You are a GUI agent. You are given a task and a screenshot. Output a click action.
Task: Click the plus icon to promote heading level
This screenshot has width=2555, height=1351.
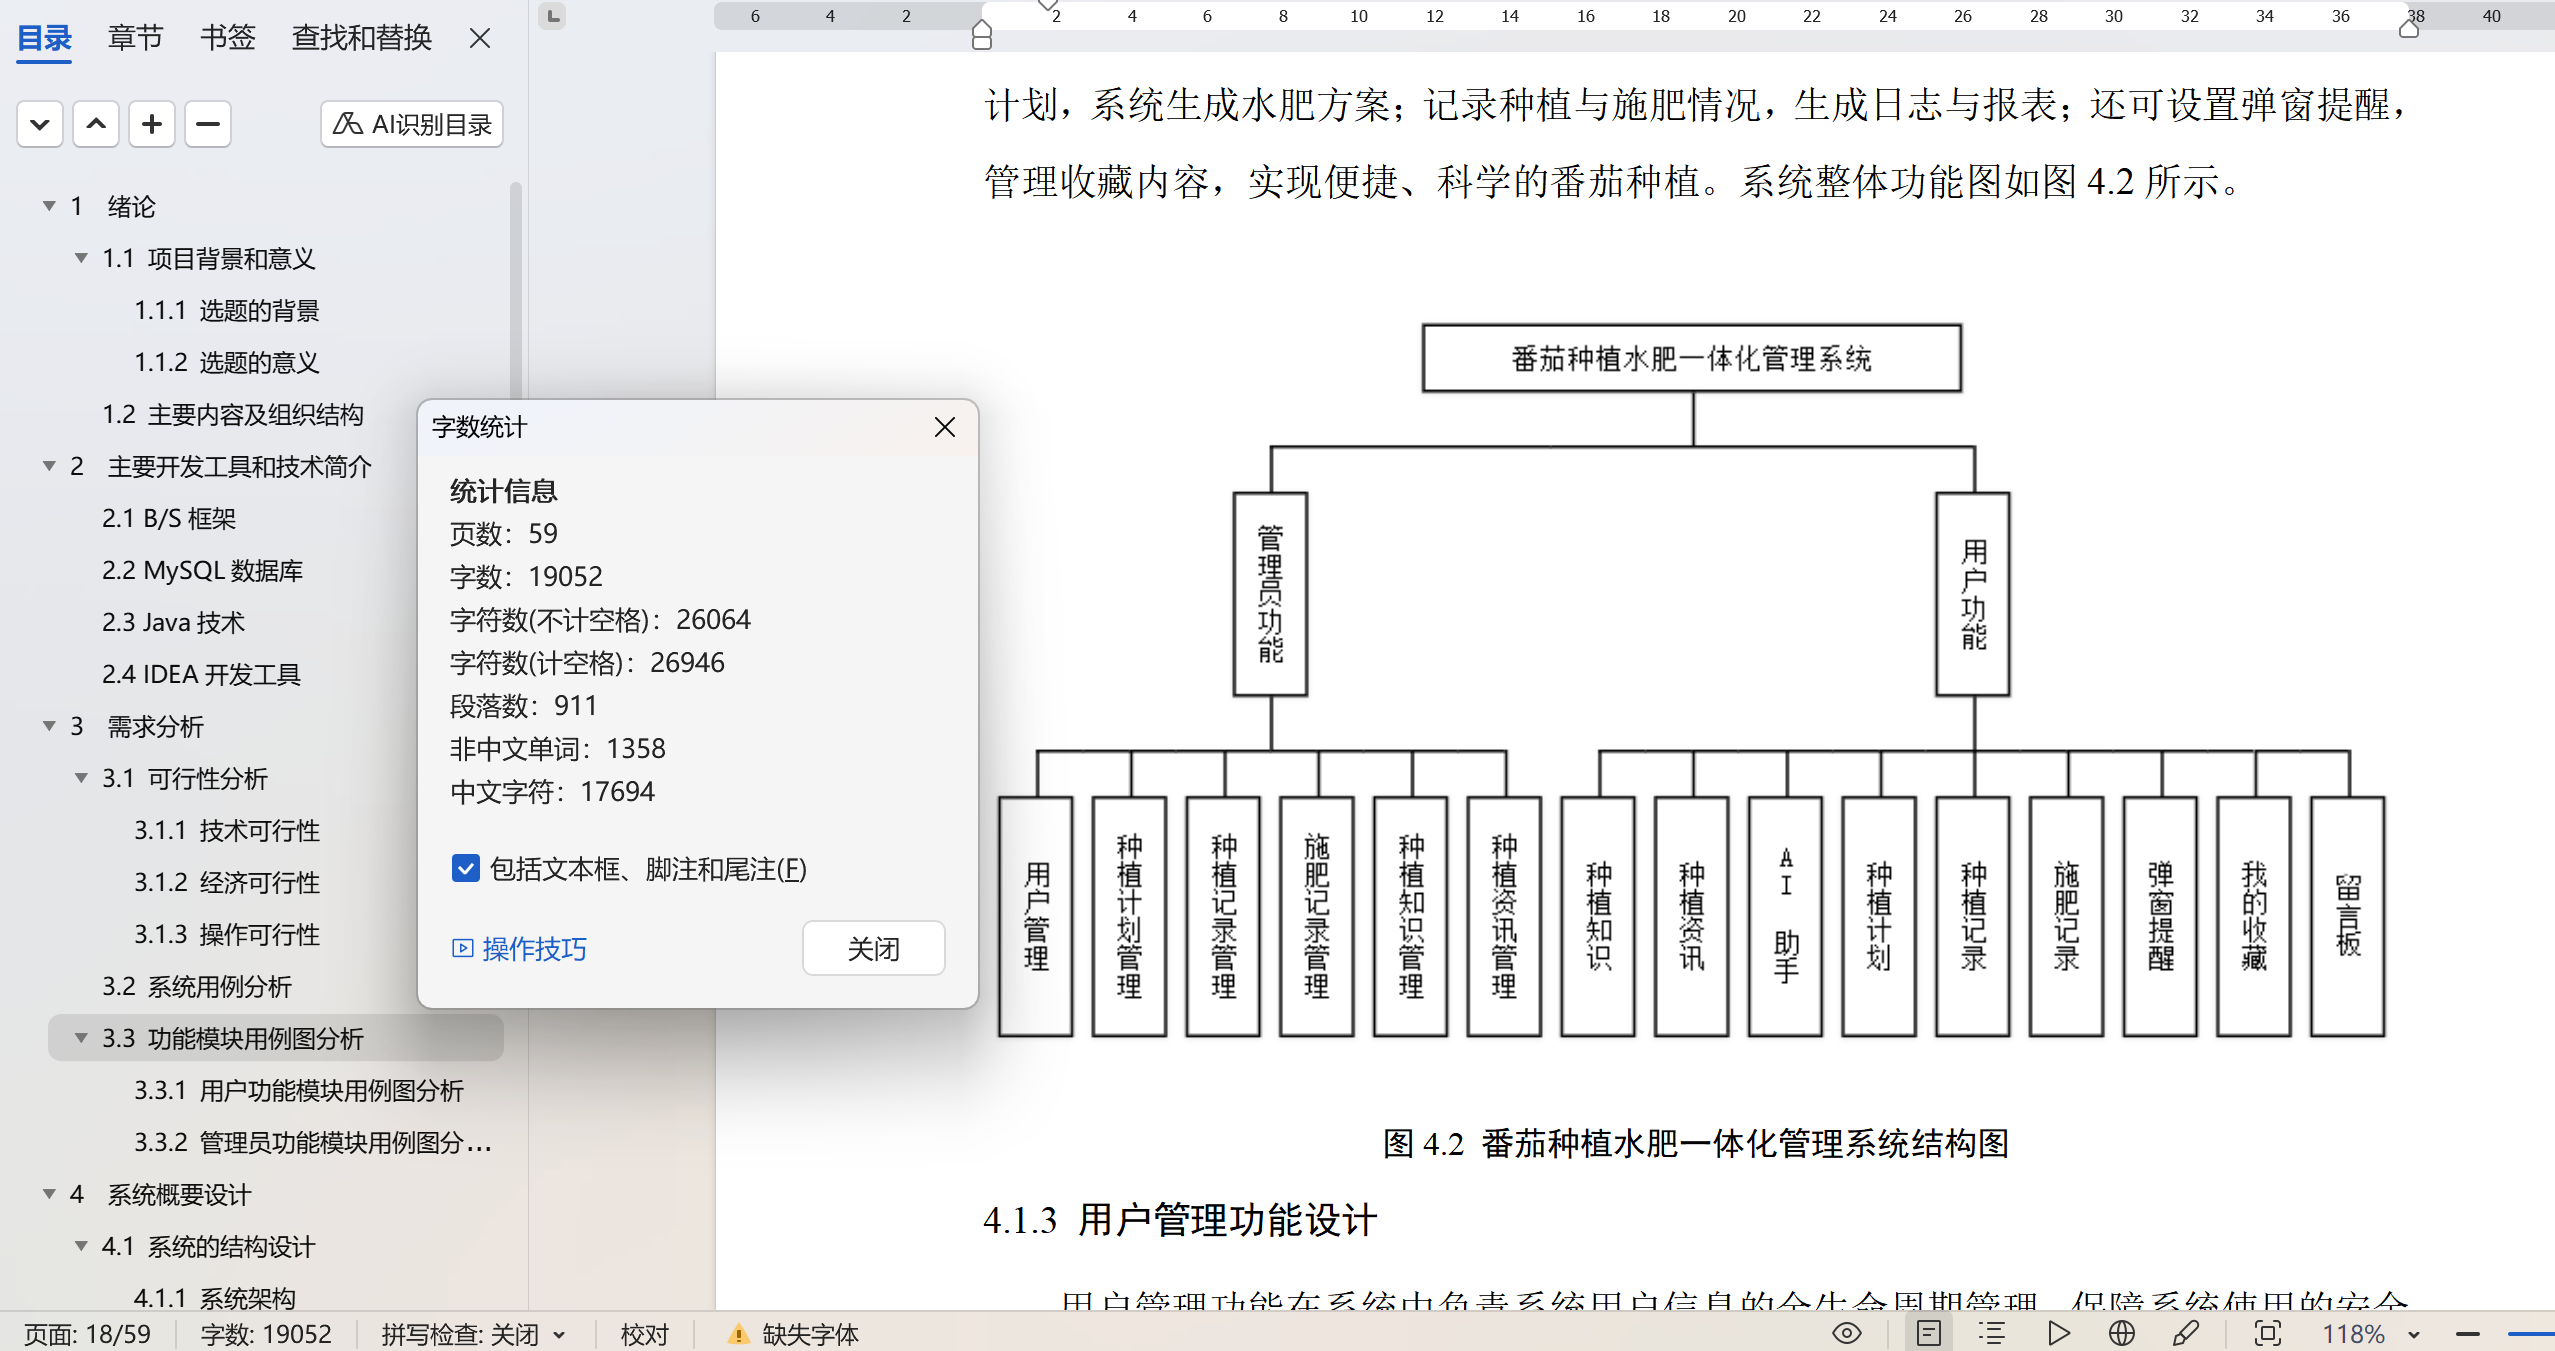coord(152,124)
